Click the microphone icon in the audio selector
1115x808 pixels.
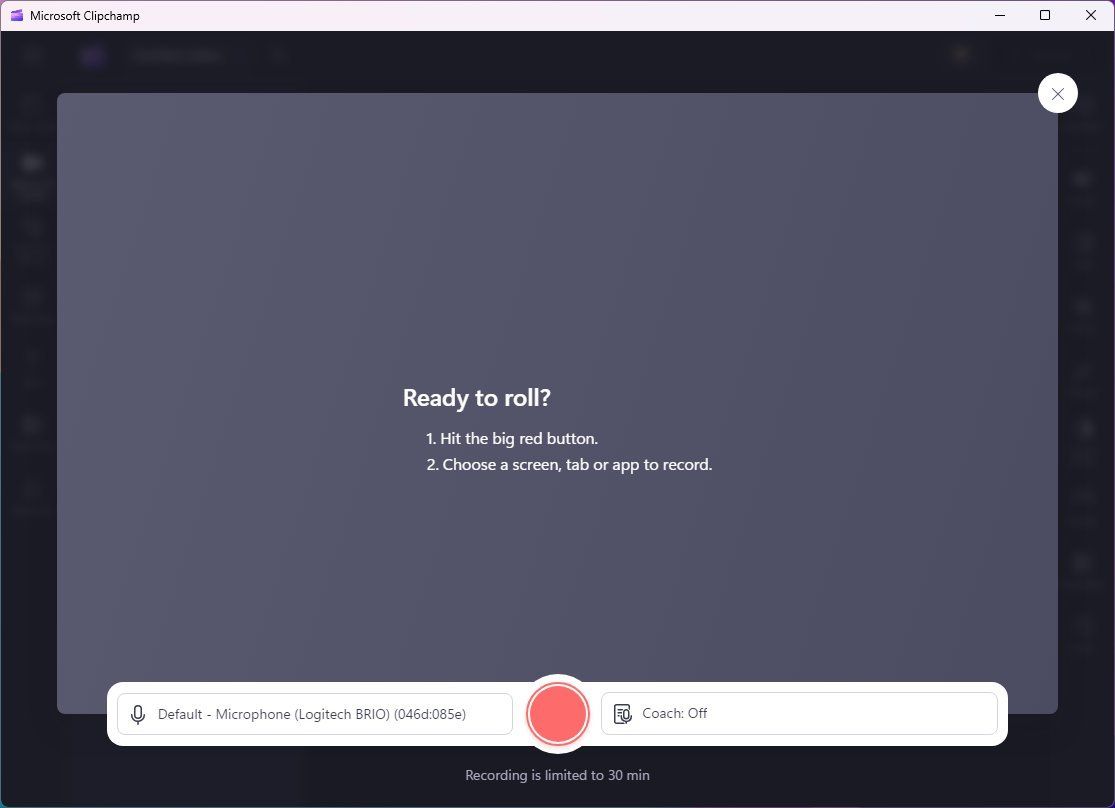[x=138, y=714]
